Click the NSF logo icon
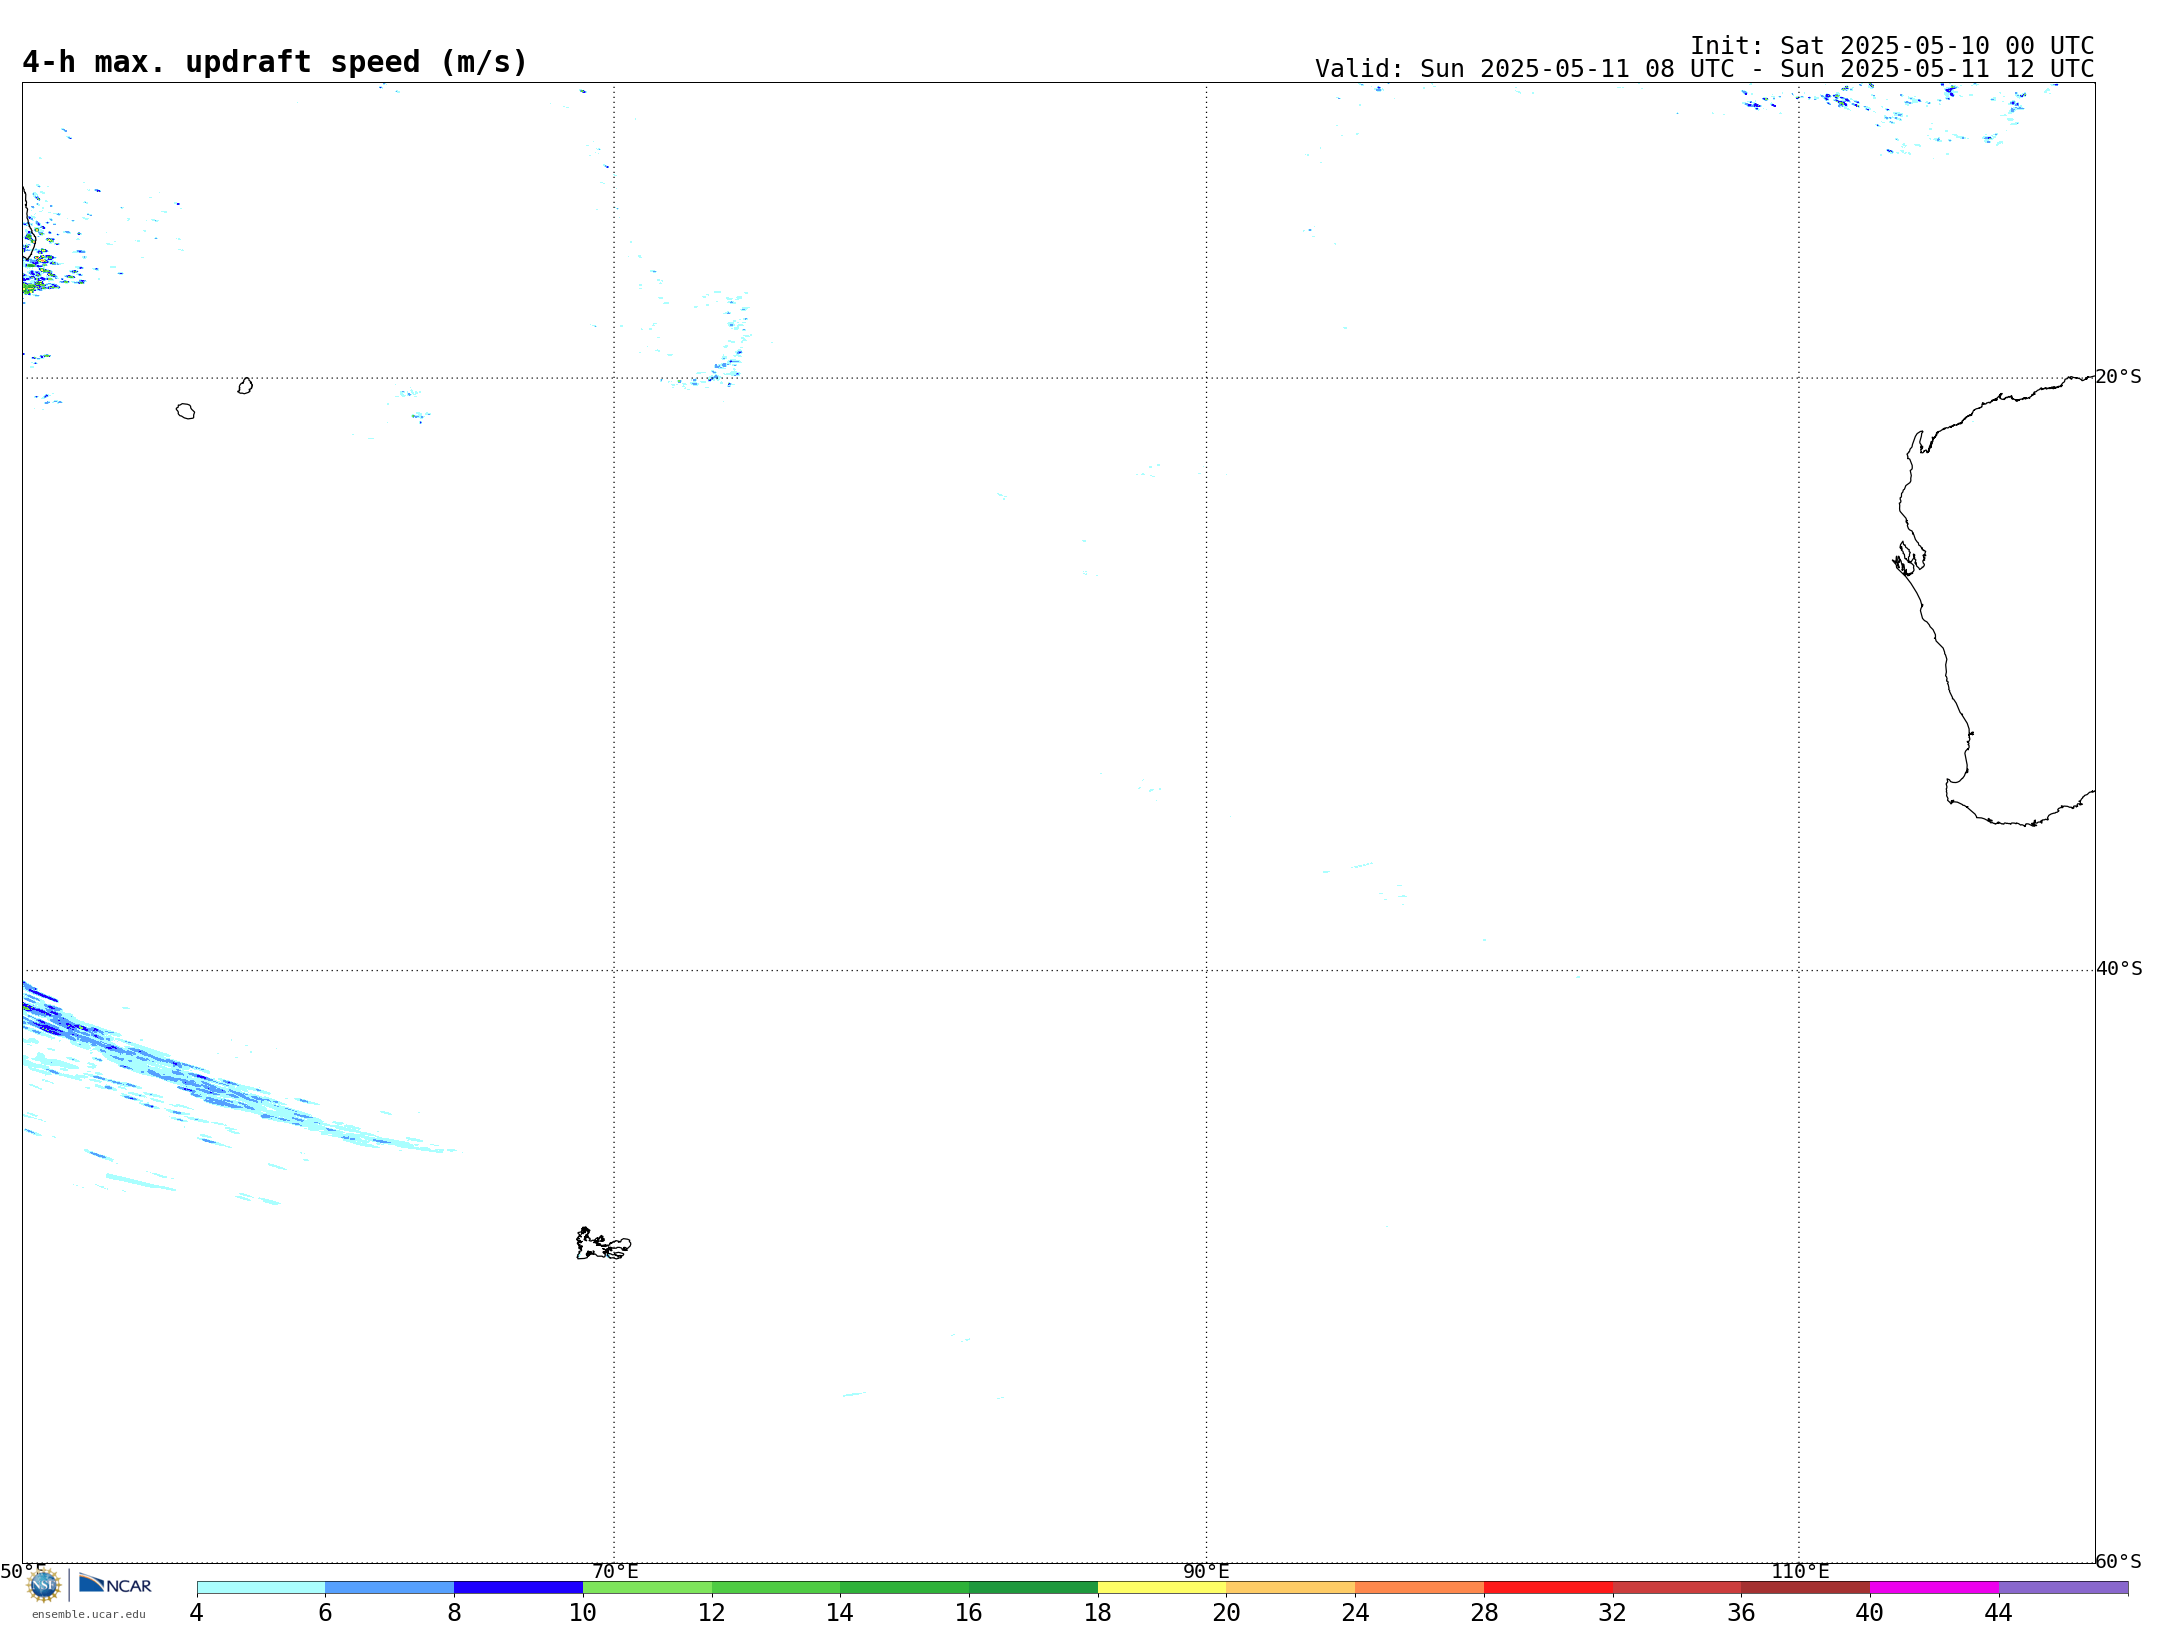2160x1626 pixels. [x=43, y=1585]
